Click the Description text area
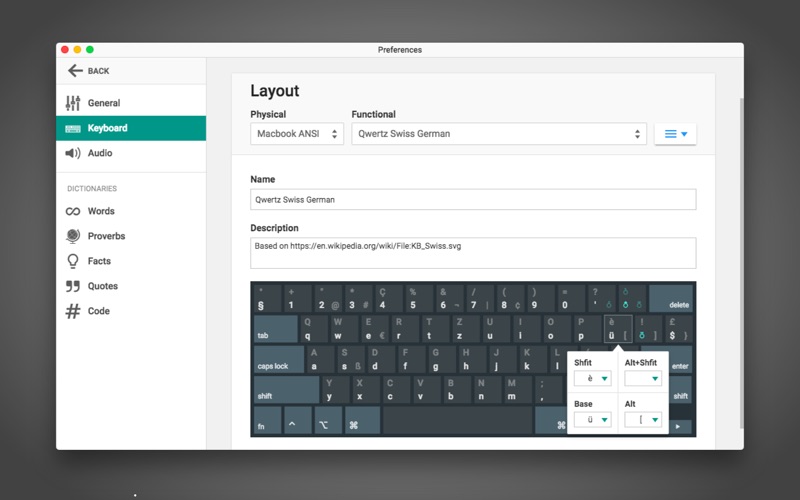 pos(473,252)
